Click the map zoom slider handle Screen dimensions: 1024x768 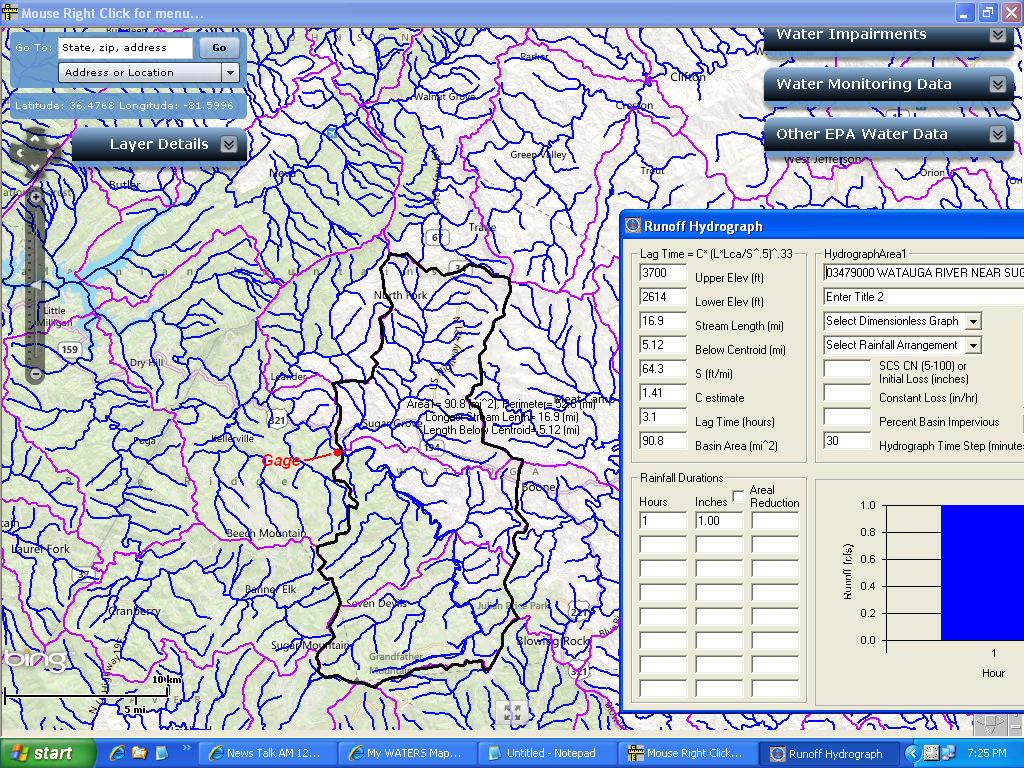(36, 286)
